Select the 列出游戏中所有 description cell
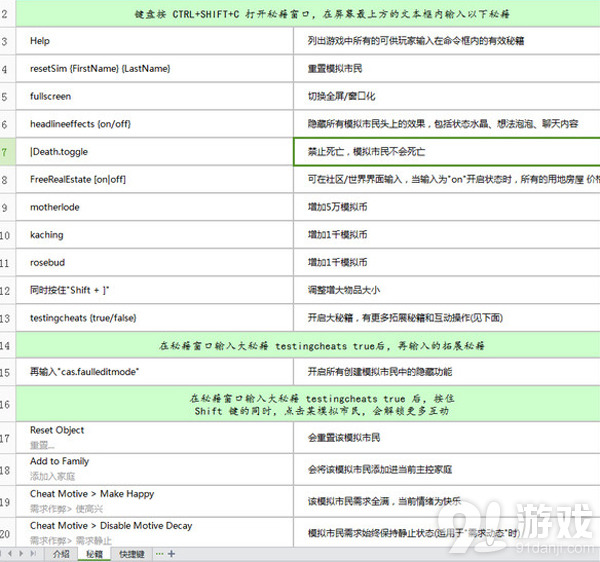Image resolution: width=600 pixels, height=562 pixels. [x=447, y=41]
